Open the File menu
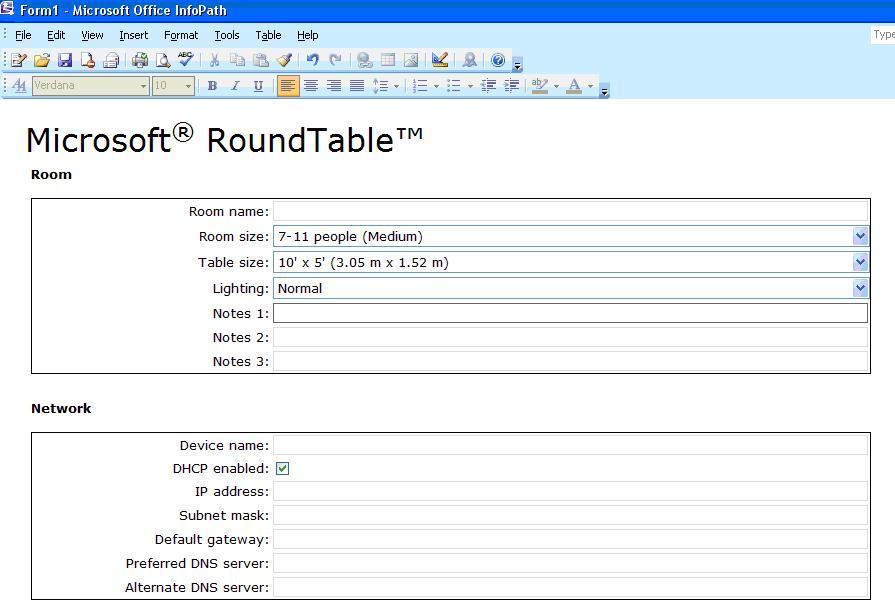 pyautogui.click(x=23, y=35)
